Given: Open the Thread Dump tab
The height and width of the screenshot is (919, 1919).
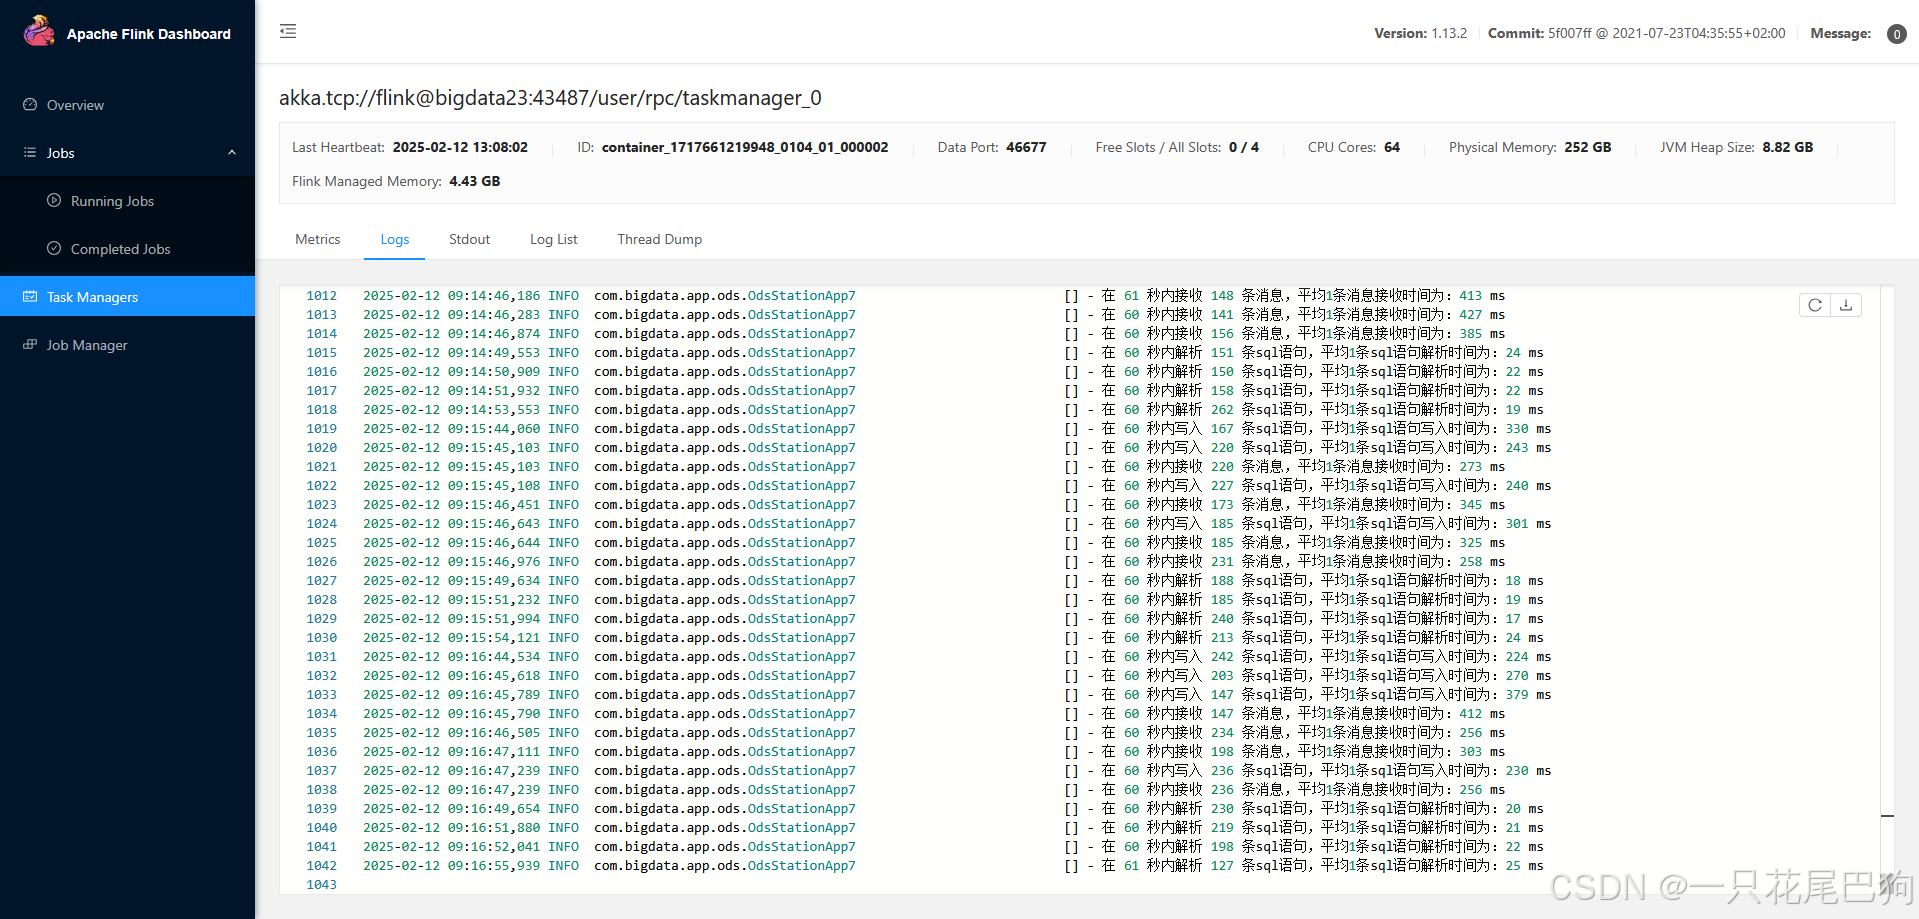Looking at the screenshot, I should [x=660, y=239].
